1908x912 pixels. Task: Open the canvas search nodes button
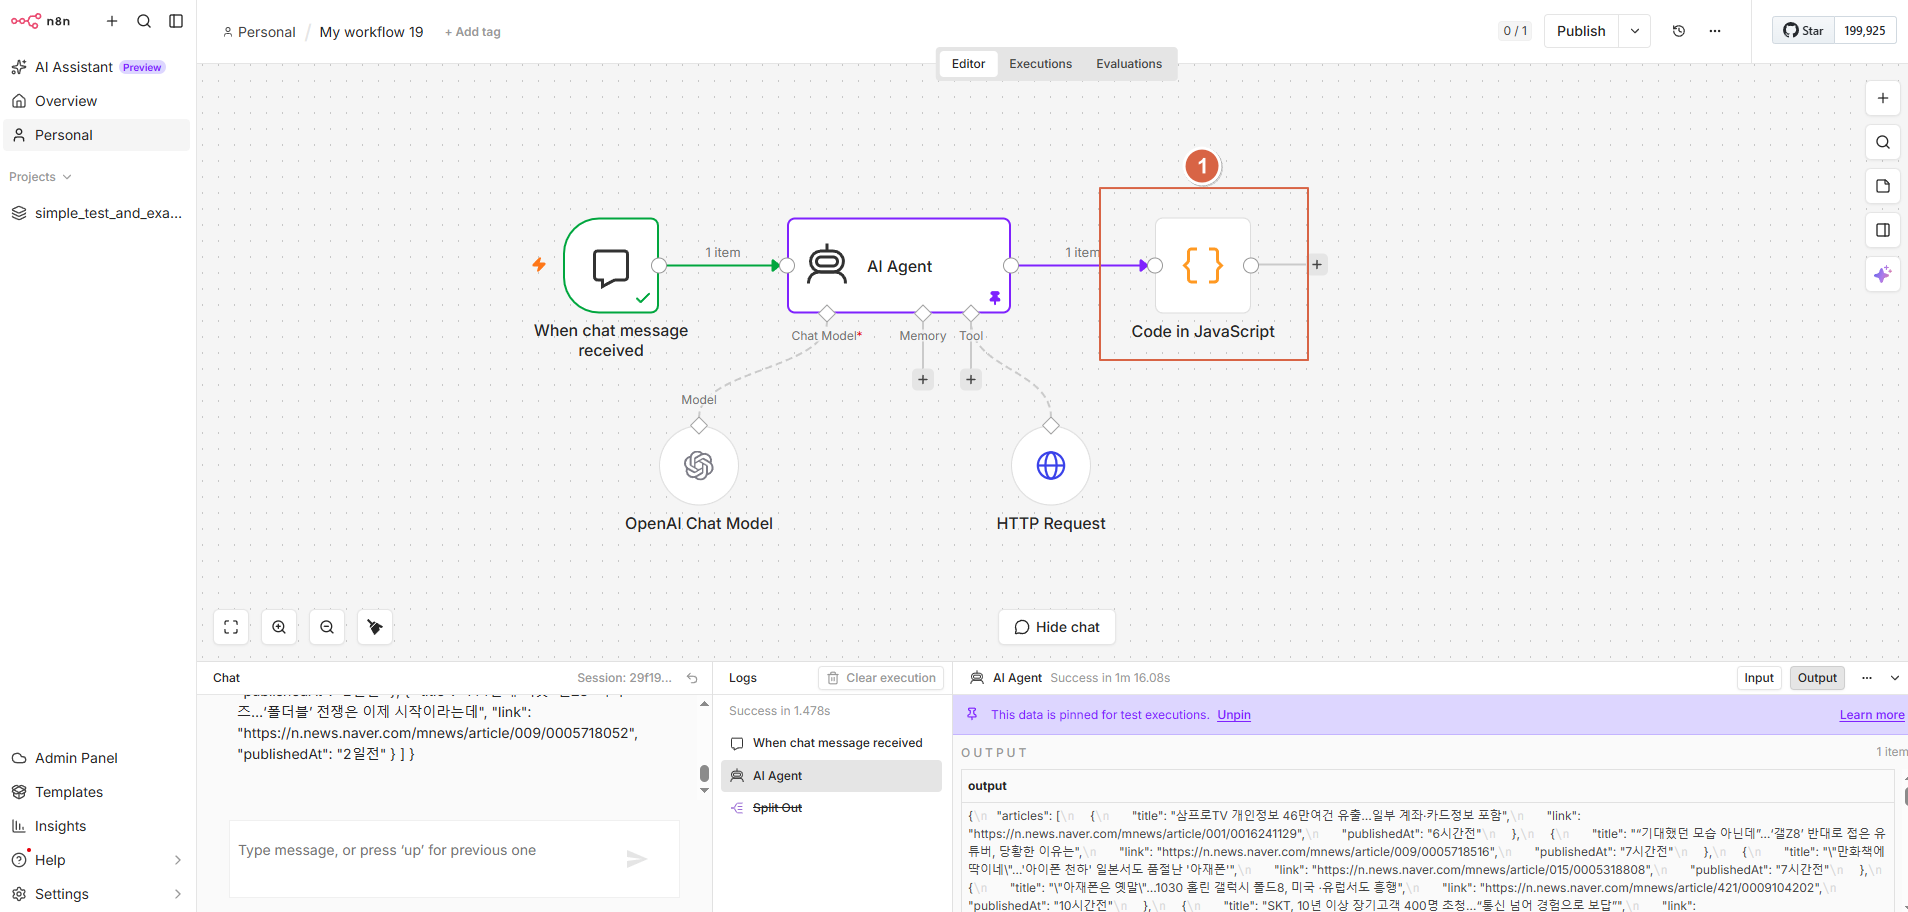click(x=1883, y=142)
